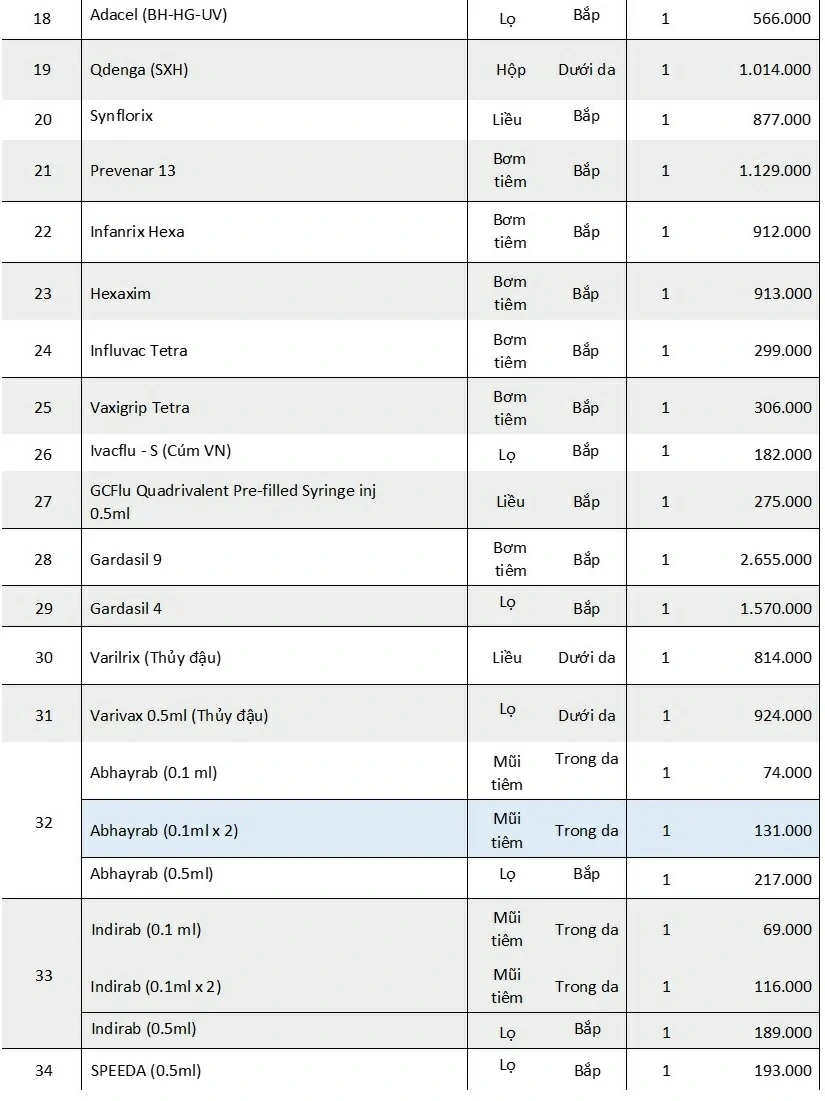Click the Varilrix (Thủy đậu) name cell
The image size is (825, 1101).
click(x=155, y=657)
